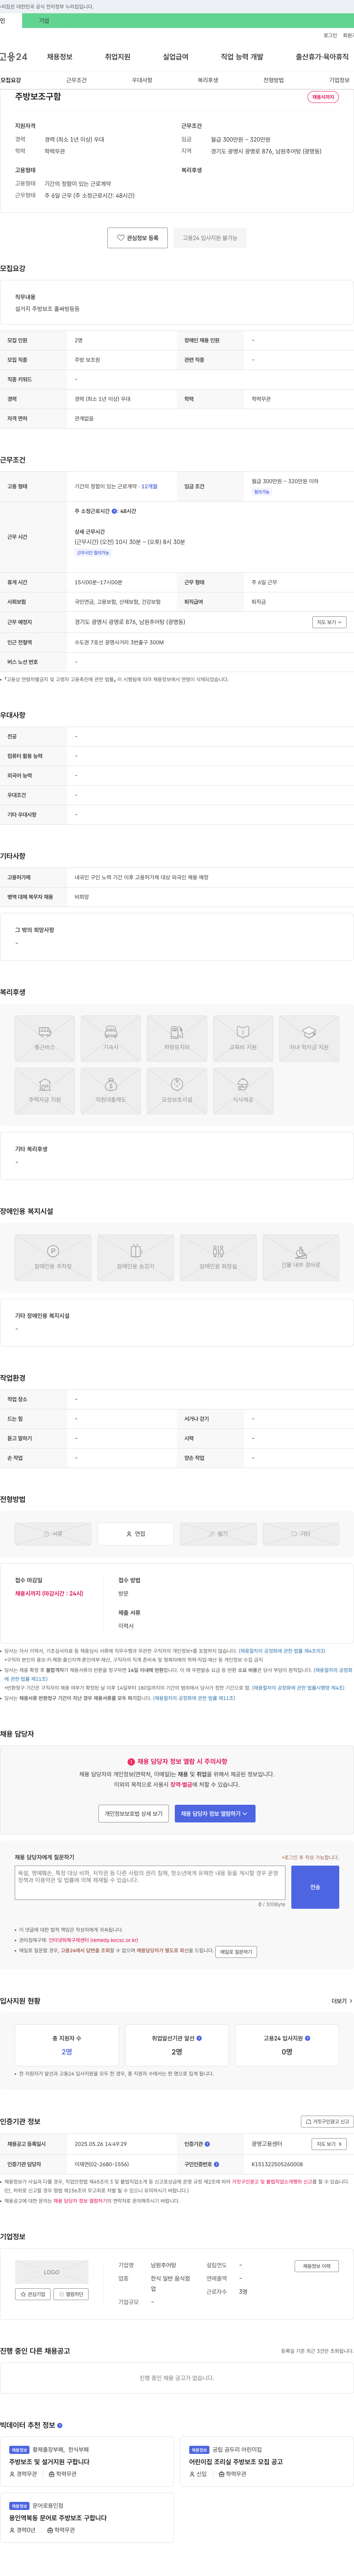Expand 지도 보기 next to 근무 예정지

pos(329,622)
